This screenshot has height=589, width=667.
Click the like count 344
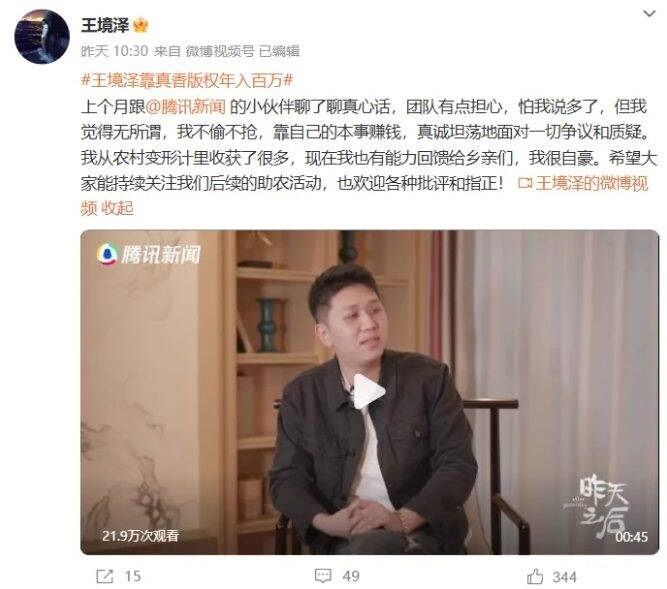(564, 577)
